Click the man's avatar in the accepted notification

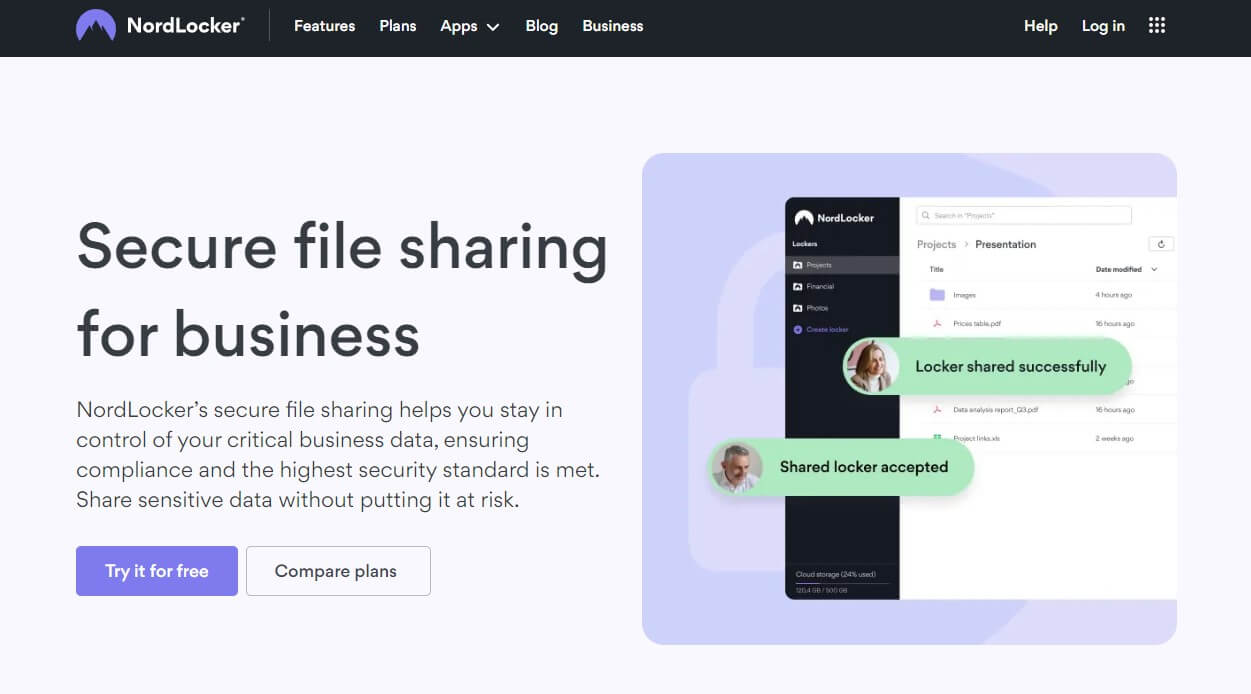[x=737, y=467]
